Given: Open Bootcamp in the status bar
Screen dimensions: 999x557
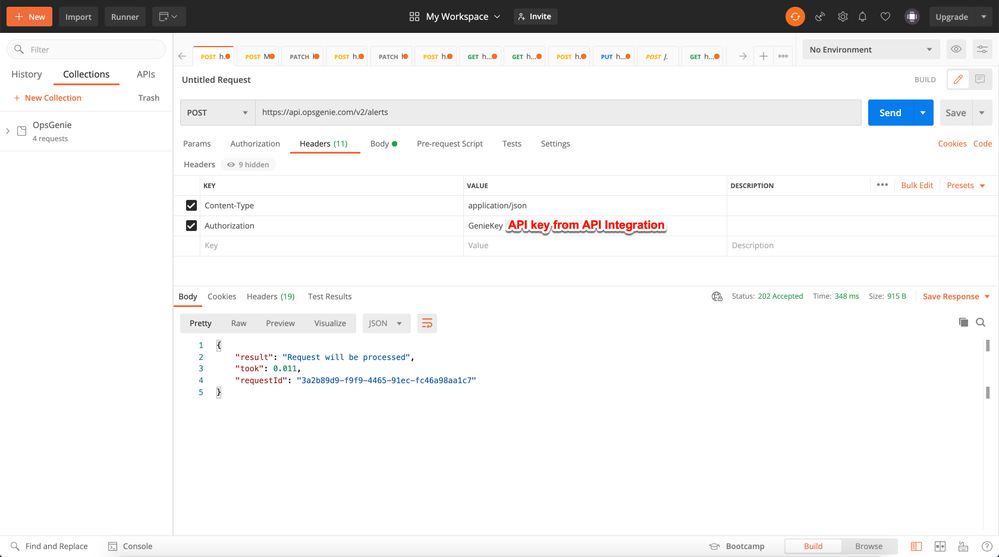Looking at the screenshot, I should 737,546.
